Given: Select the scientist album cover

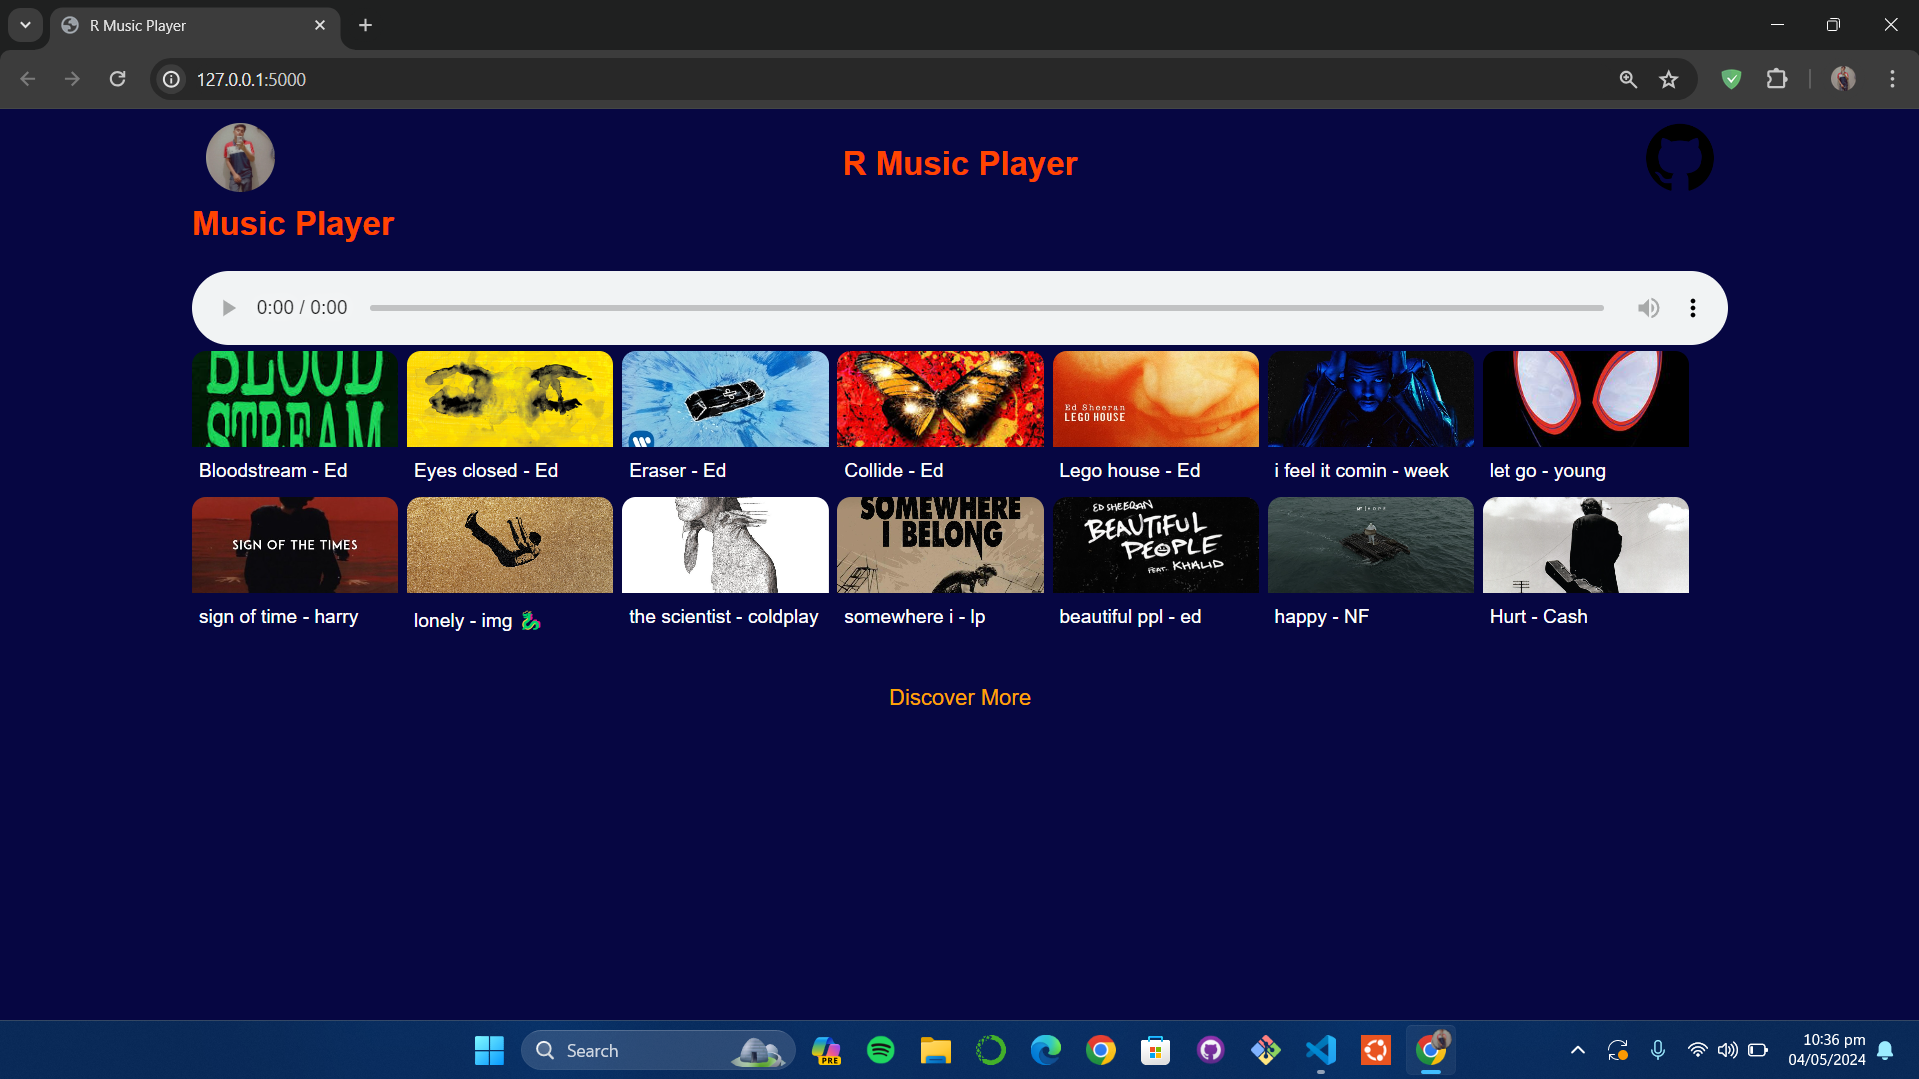Looking at the screenshot, I should pyautogui.click(x=725, y=545).
